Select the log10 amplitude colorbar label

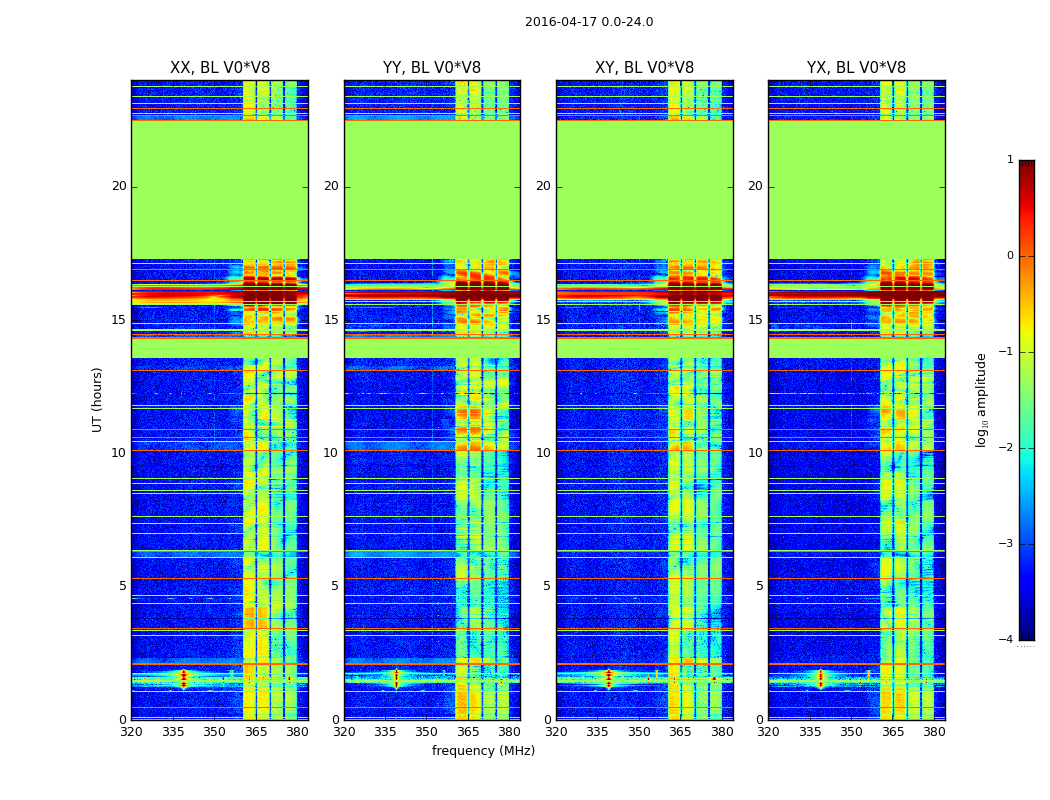(x=982, y=399)
